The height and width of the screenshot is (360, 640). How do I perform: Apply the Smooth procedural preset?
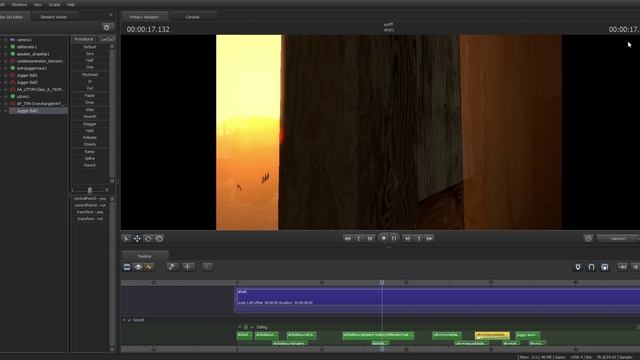click(x=90, y=116)
